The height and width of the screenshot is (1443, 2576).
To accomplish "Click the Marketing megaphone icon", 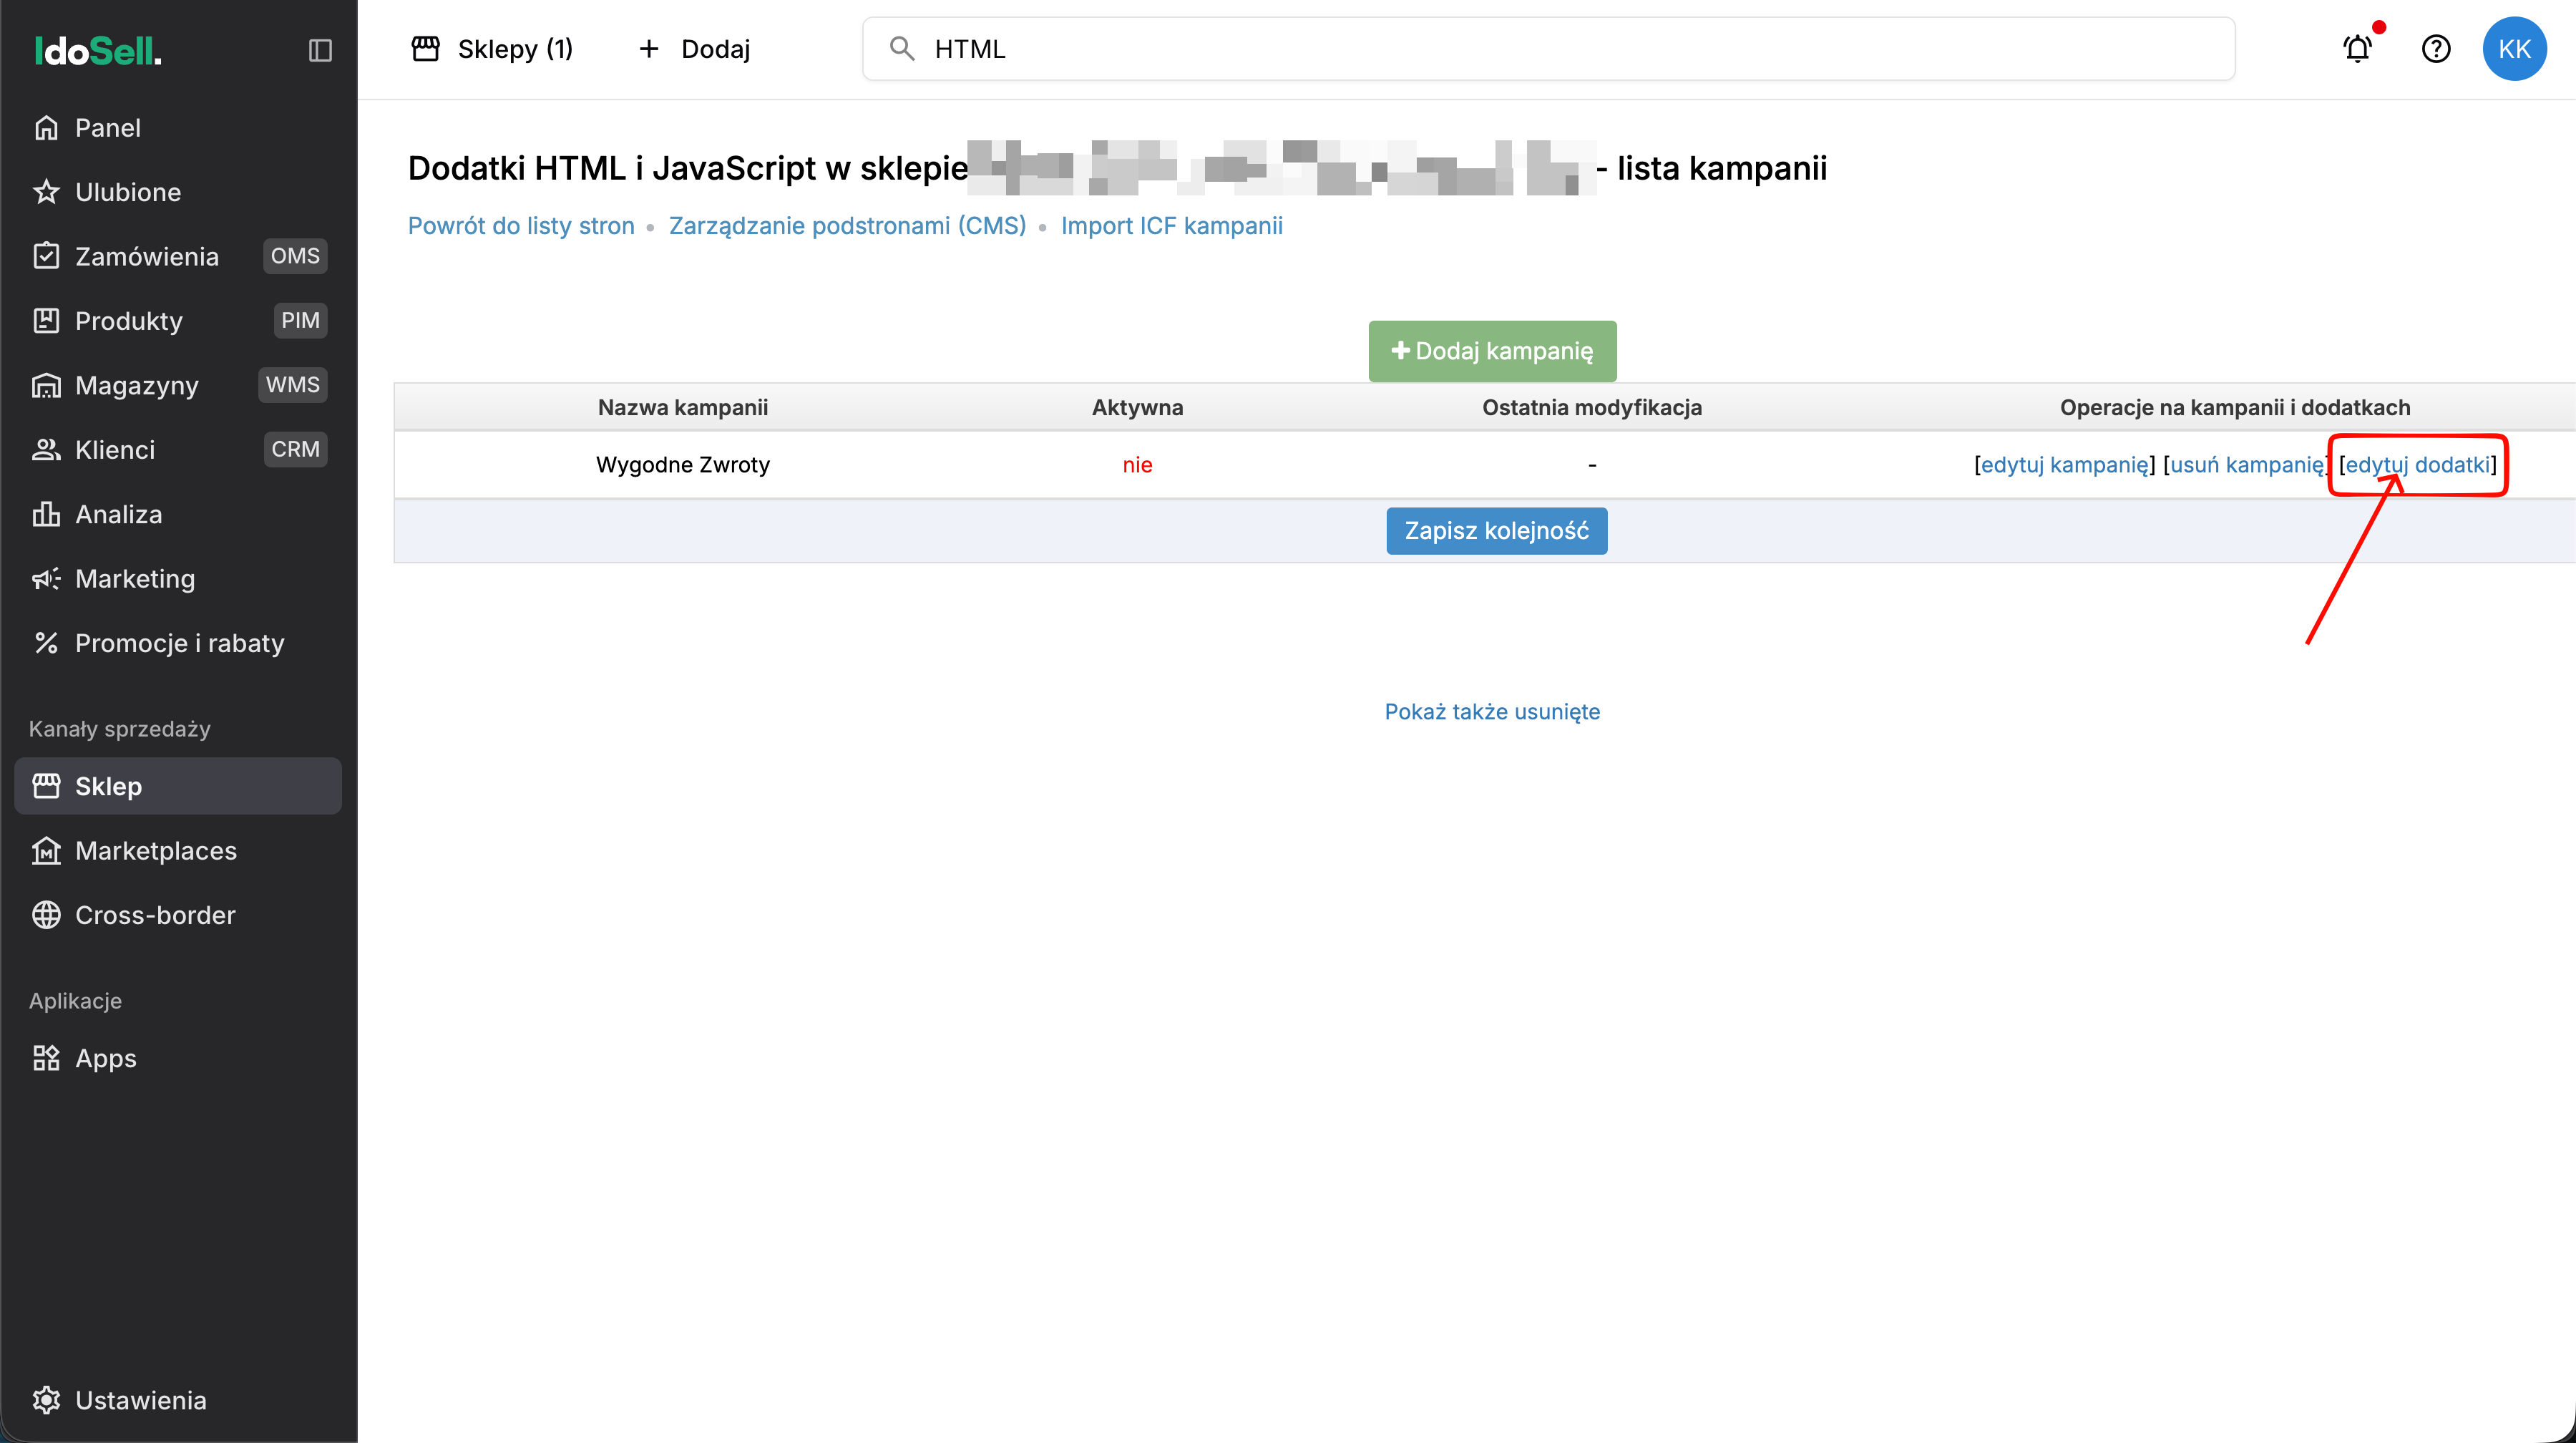I will (46, 579).
